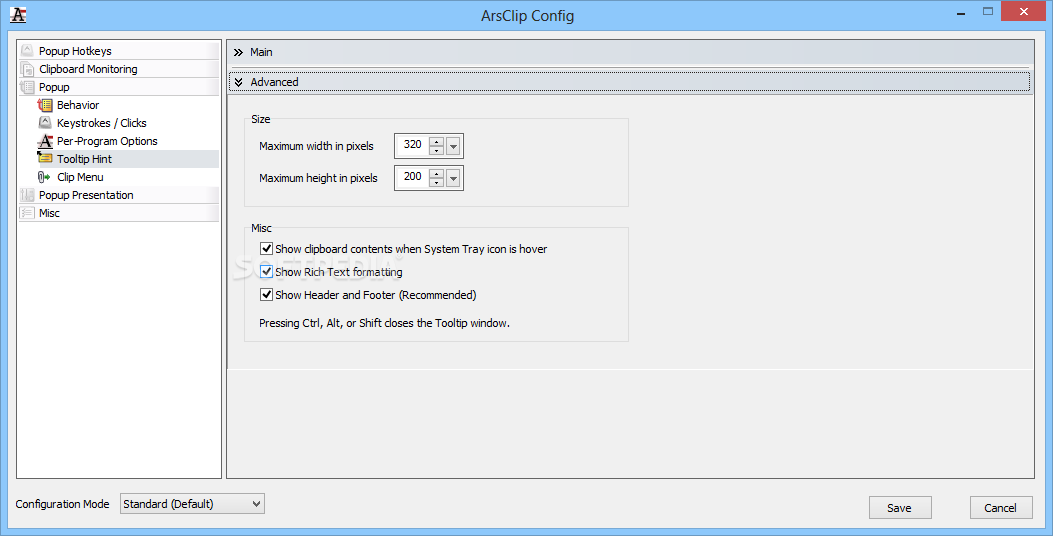Click the 'Pressing Ctrl, Alt, or Shift' note

[384, 323]
